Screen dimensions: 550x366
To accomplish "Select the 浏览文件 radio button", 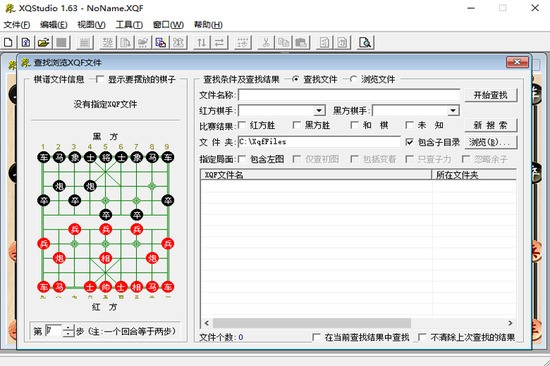I will 353,79.
